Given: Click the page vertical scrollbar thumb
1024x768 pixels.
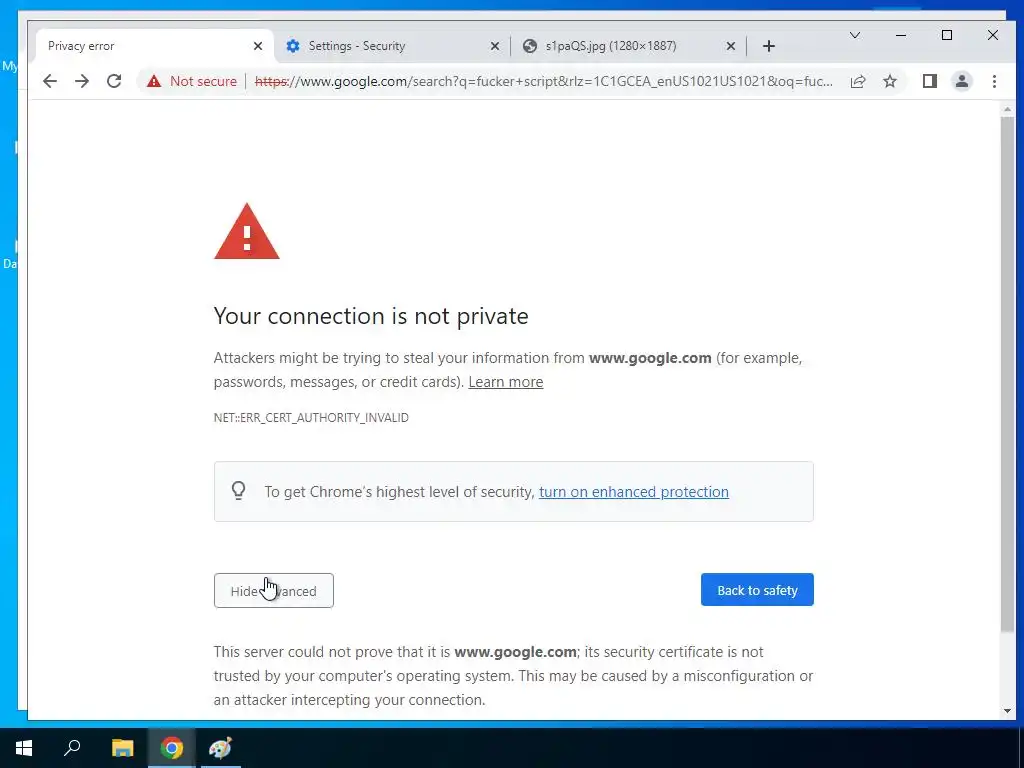Looking at the screenshot, I should [x=1008, y=374].
